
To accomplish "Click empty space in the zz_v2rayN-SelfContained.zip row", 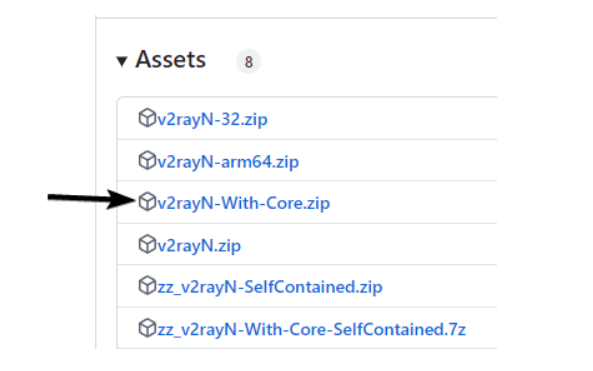I will pos(439,286).
